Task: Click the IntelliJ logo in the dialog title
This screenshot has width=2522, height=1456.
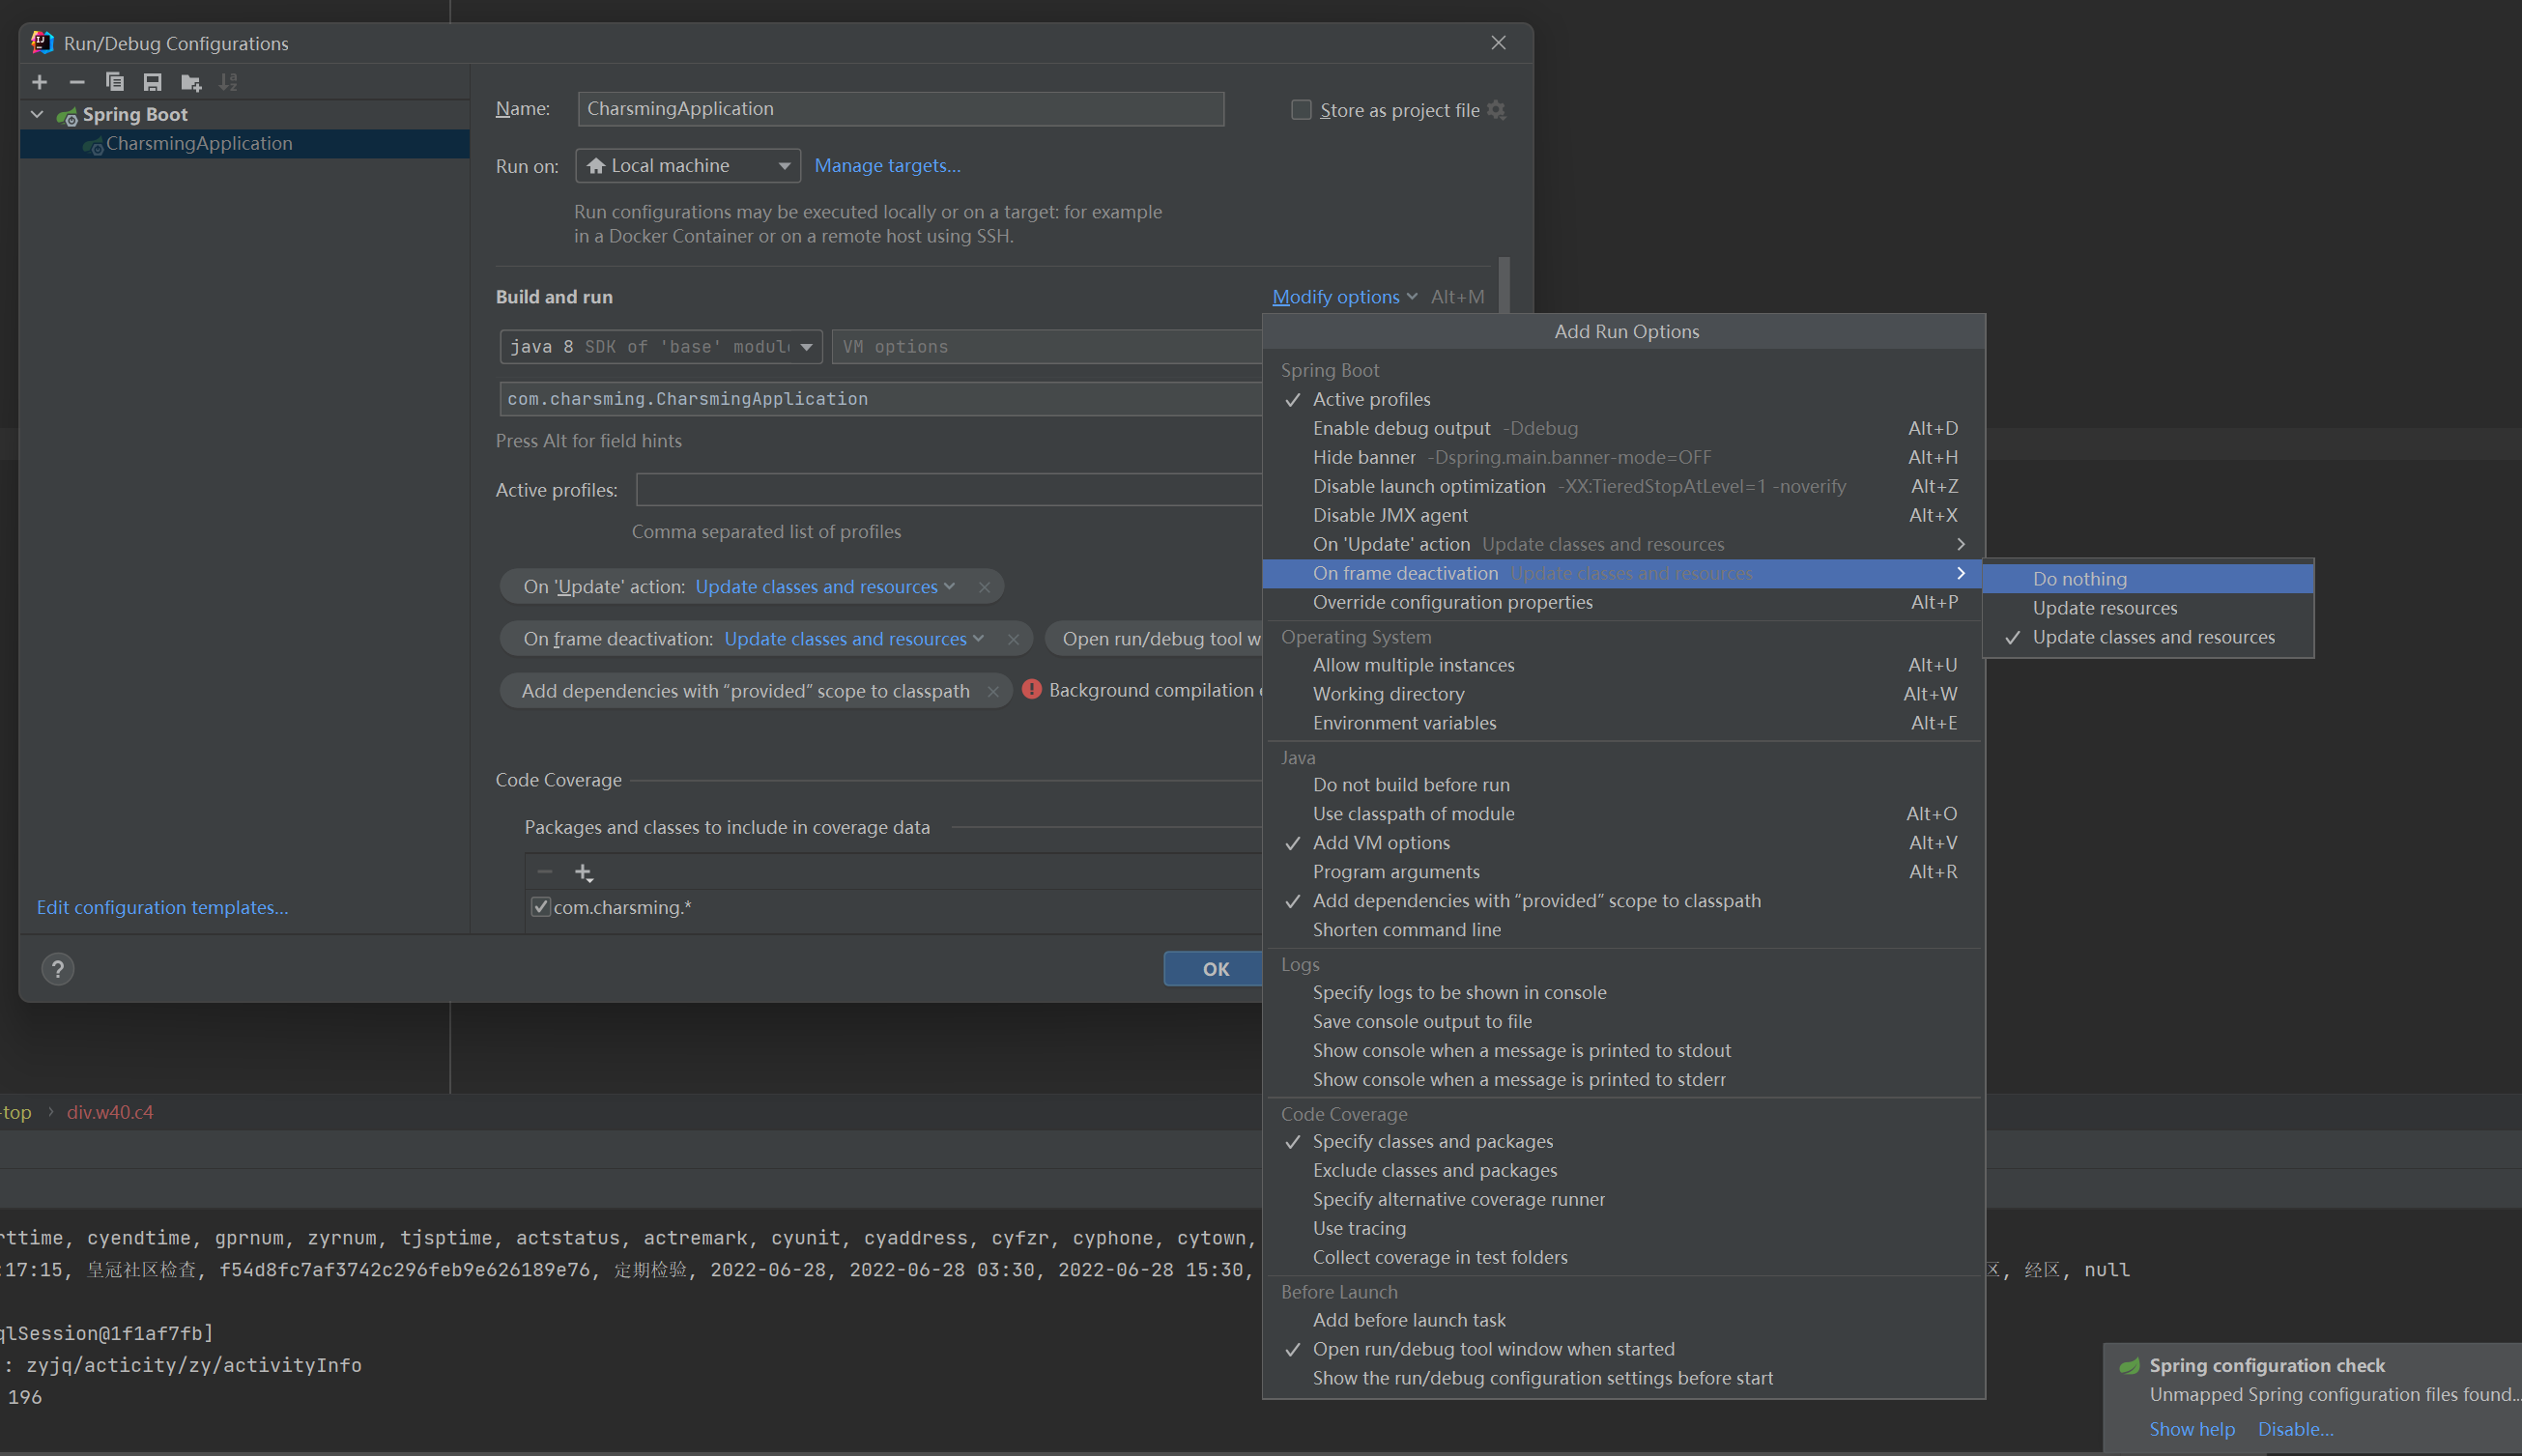Action: pos(42,42)
